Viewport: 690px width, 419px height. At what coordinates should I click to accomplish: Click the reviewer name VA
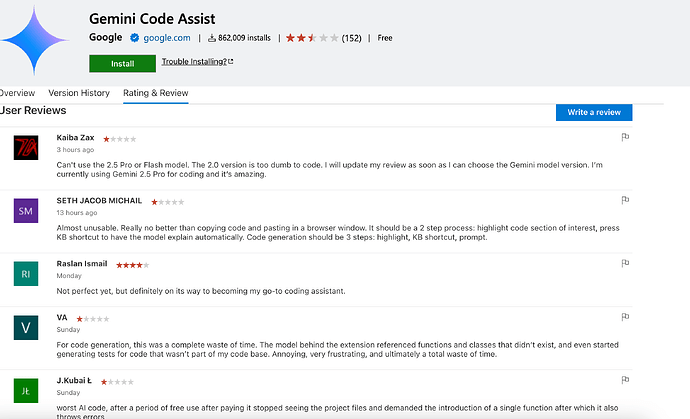coord(62,317)
